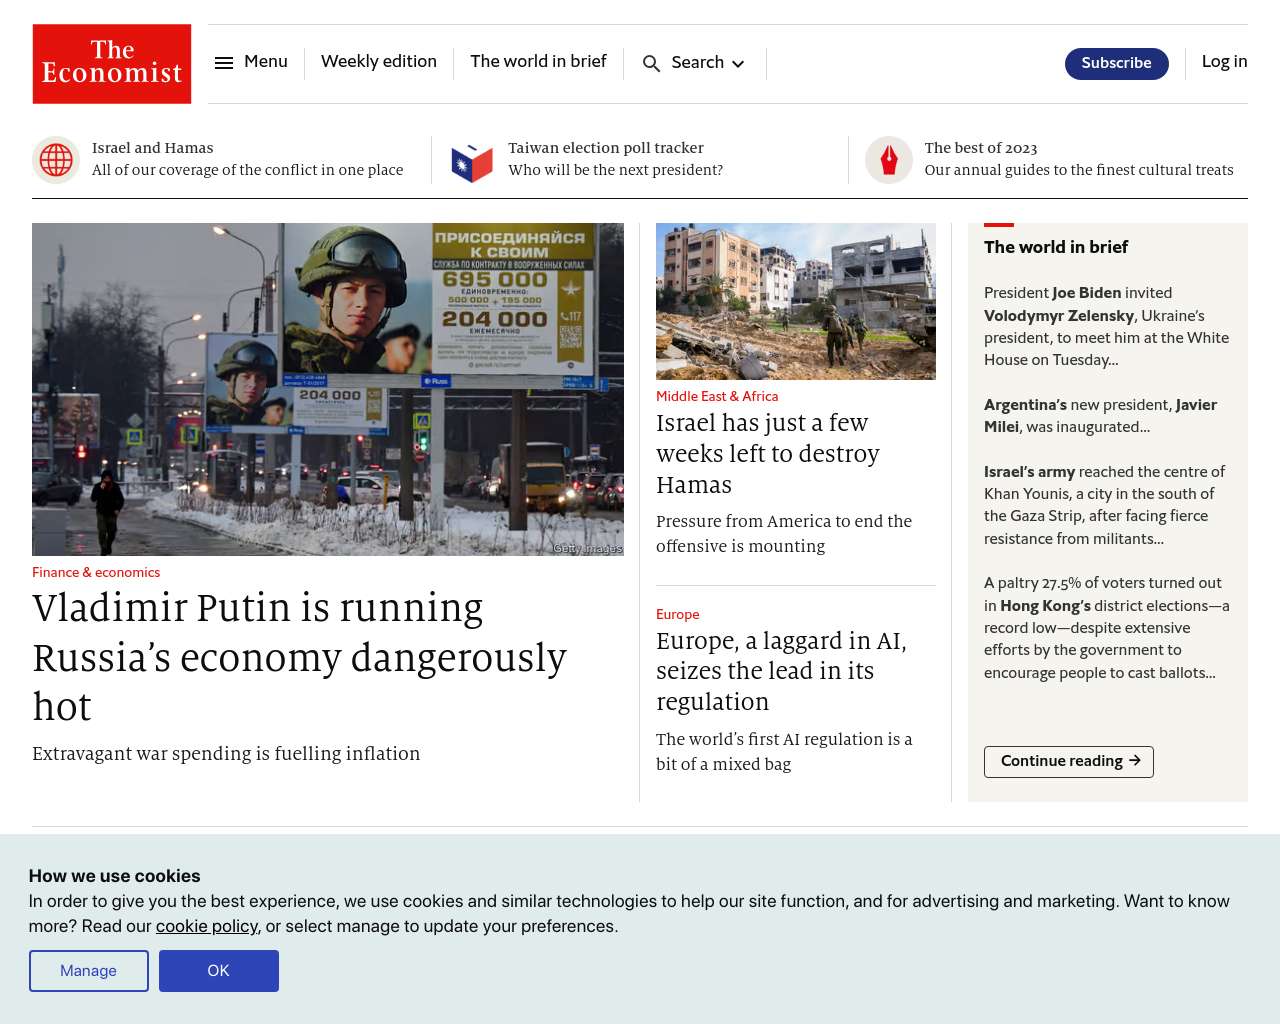Click 'The world's first AI regulation' subtitle
The image size is (1280, 1024).
[784, 751]
